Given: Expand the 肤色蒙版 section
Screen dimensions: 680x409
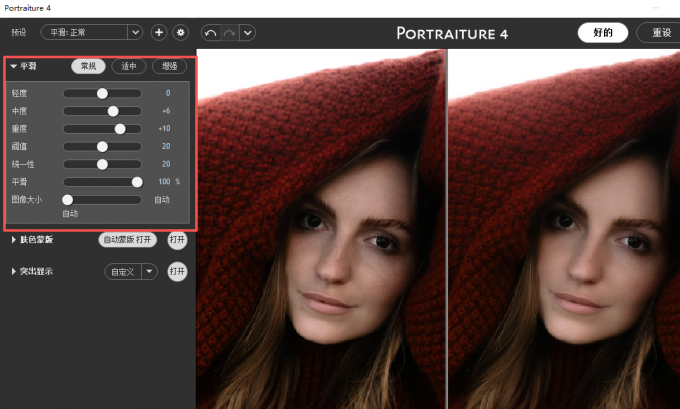Looking at the screenshot, I should [14, 240].
